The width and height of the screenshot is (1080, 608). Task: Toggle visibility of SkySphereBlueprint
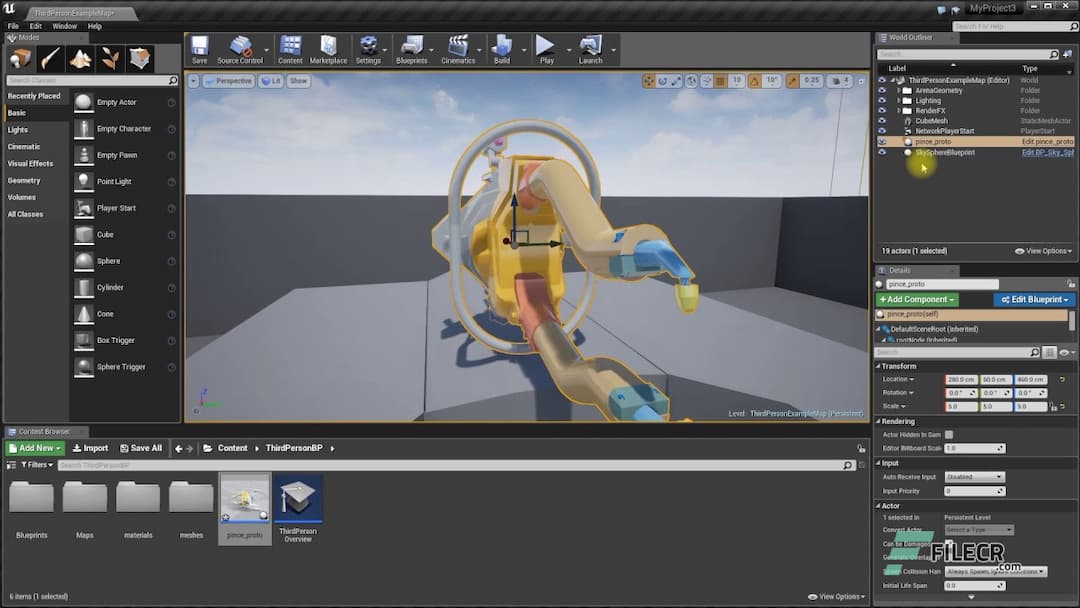[x=881, y=152]
